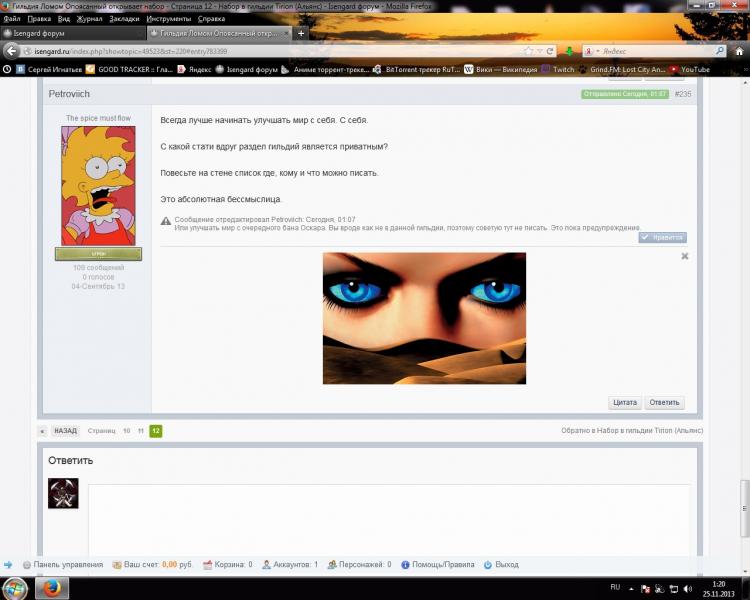Open Яндекс bookmark in toolbar
750x600 pixels.
(x=194, y=69)
